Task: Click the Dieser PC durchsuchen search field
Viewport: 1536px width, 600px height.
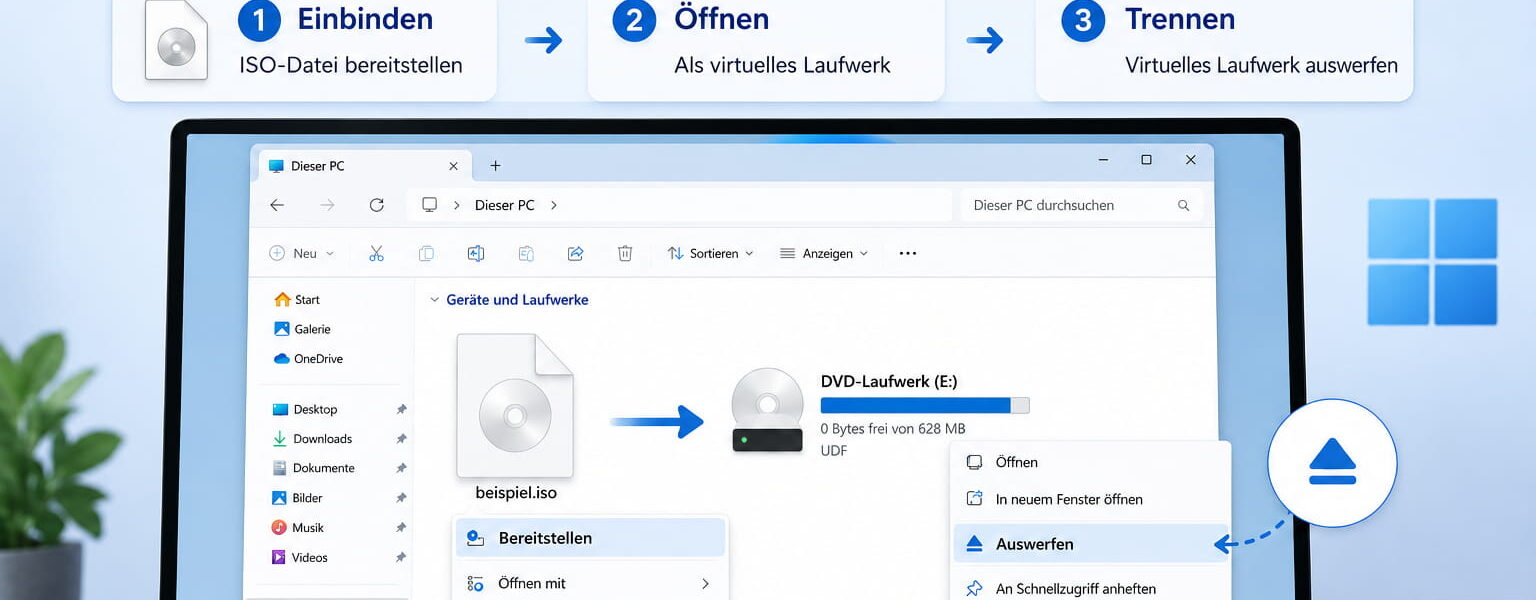Action: tap(1081, 205)
